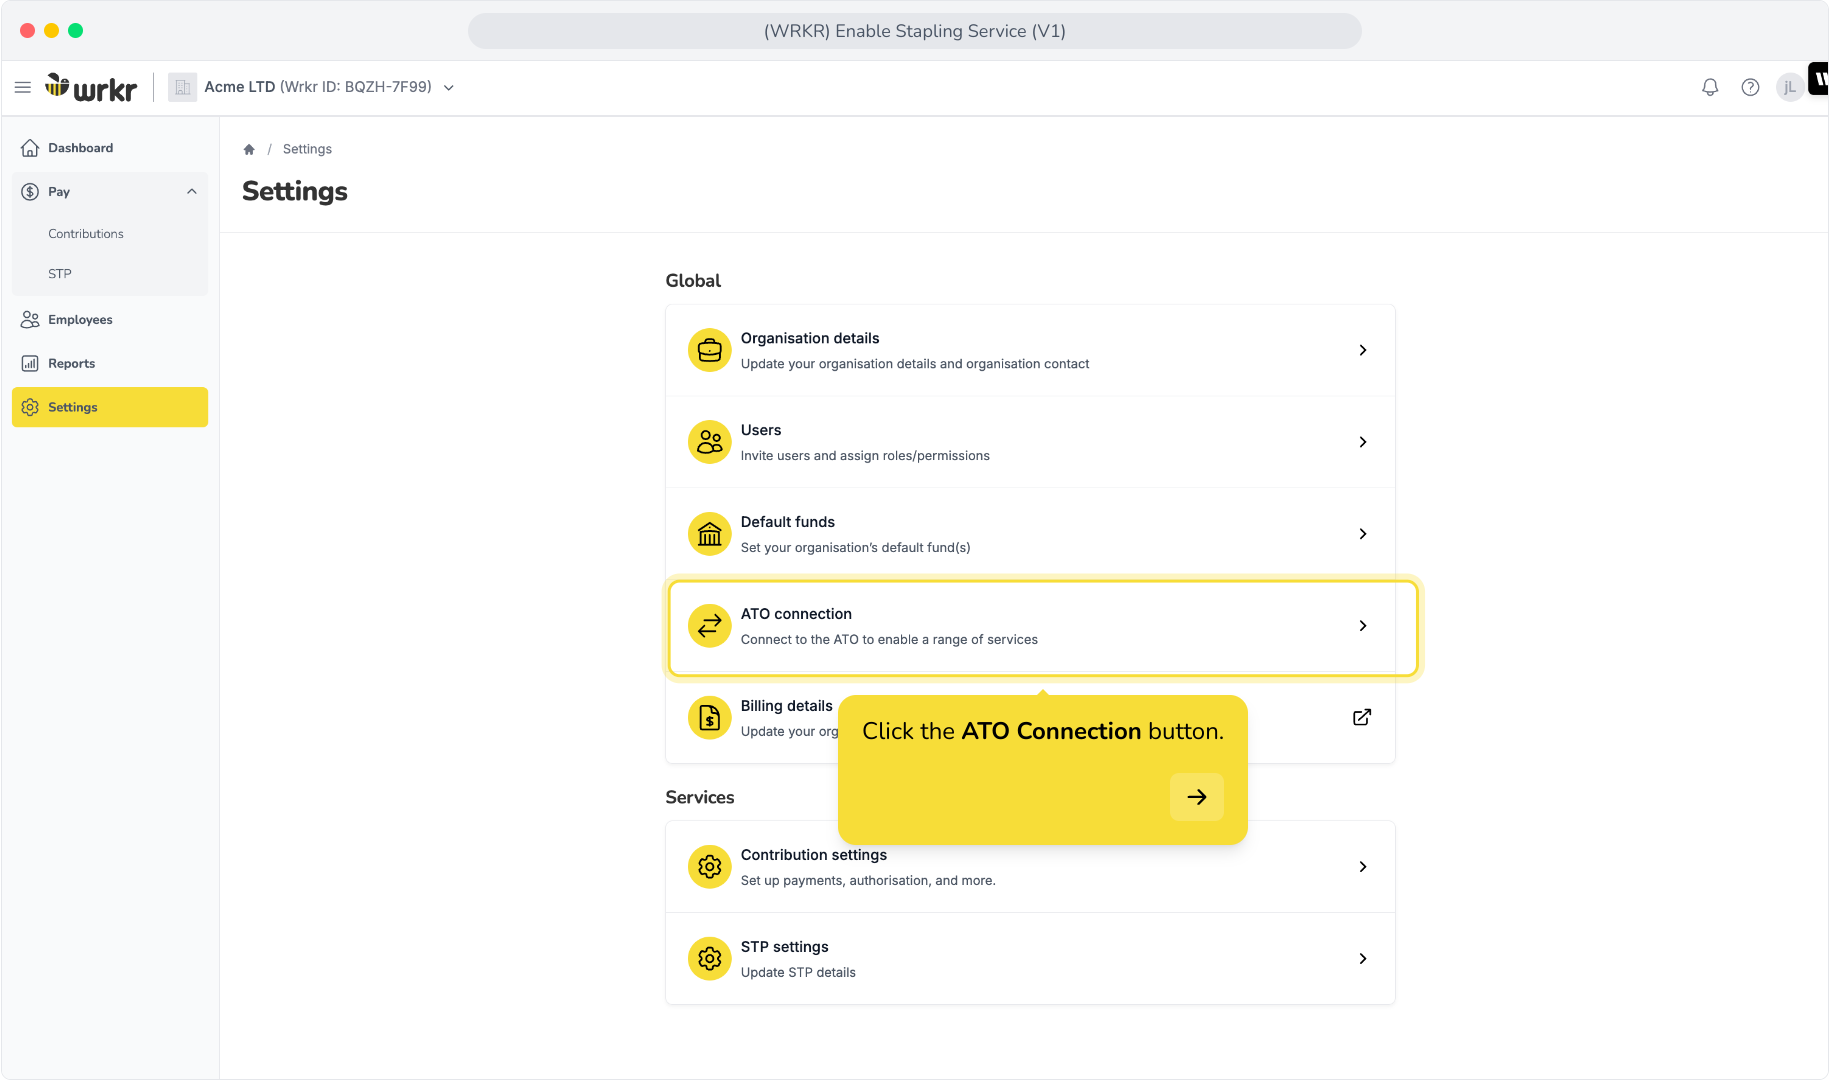Click the help question mark icon
Viewport: 1830px width, 1080px height.
(1750, 87)
